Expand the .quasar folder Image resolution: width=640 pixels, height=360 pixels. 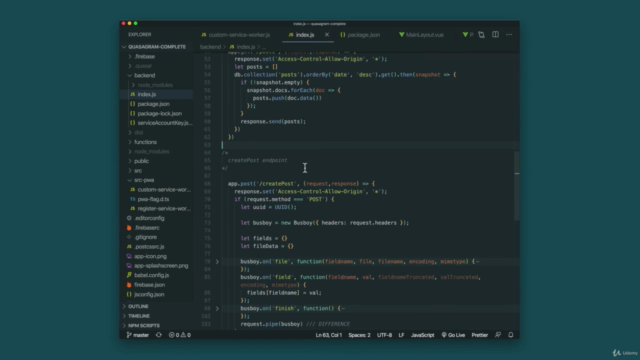(x=143, y=66)
